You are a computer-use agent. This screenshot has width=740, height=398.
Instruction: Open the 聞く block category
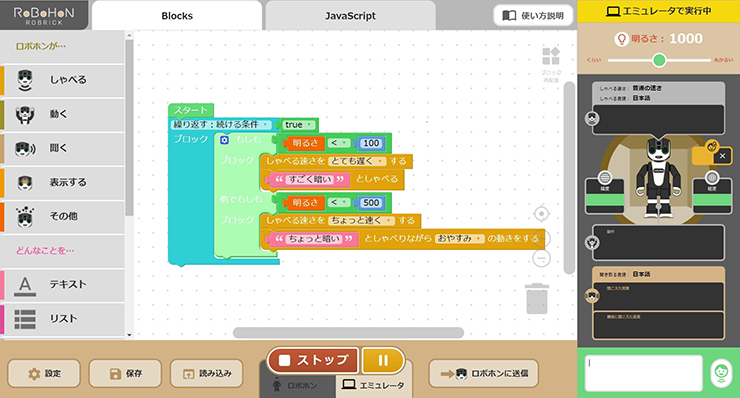pyautogui.click(x=62, y=148)
